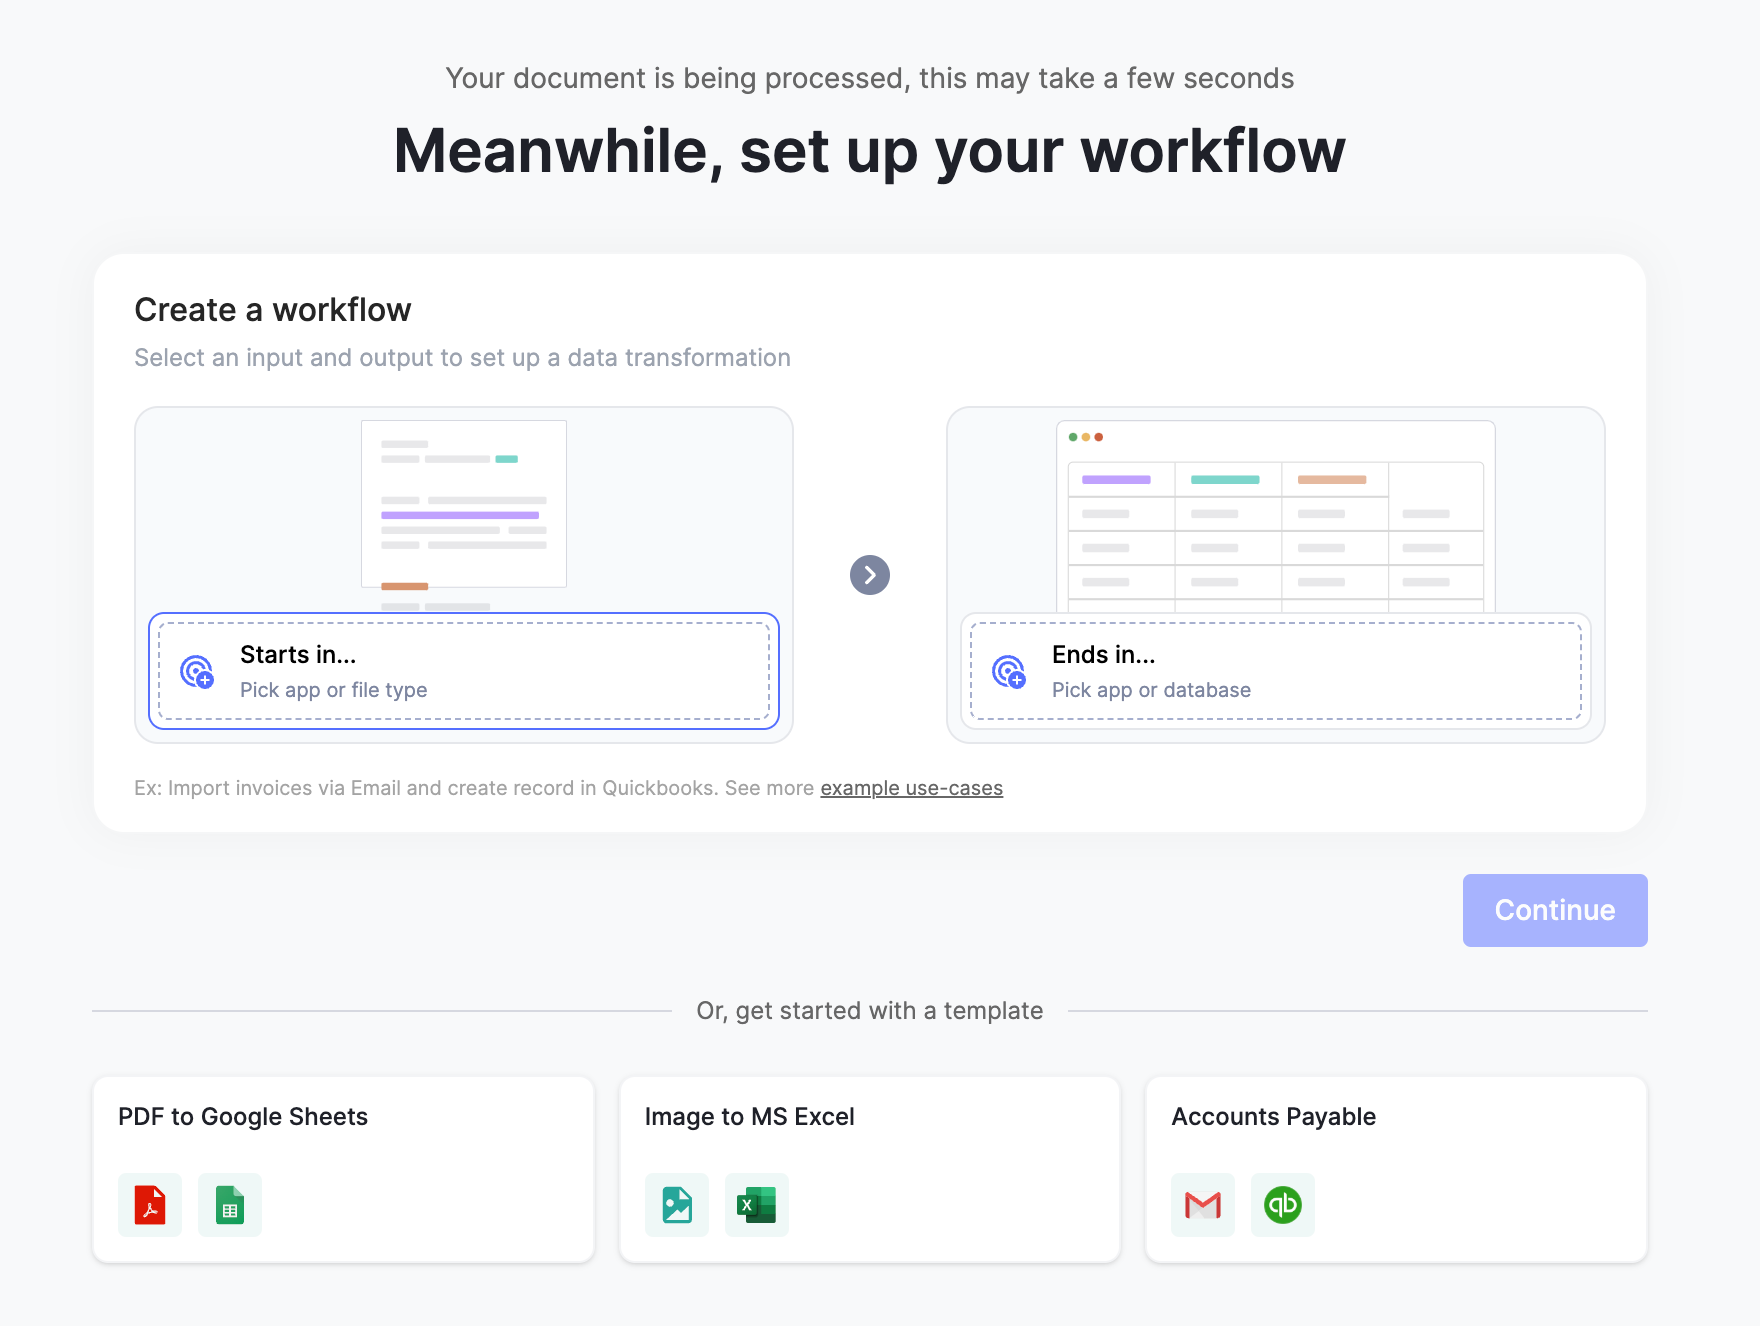Image resolution: width=1760 pixels, height=1326 pixels.
Task: Open the 'Ends in...' database picker
Action: click(1276, 671)
